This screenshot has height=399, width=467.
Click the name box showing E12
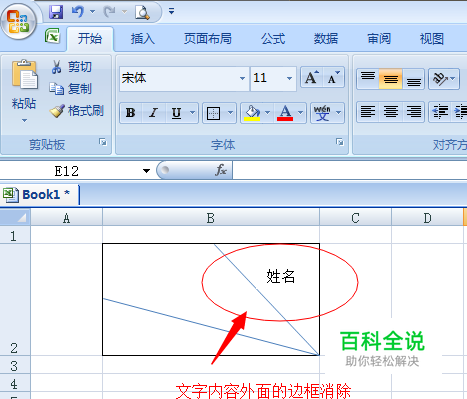point(67,171)
